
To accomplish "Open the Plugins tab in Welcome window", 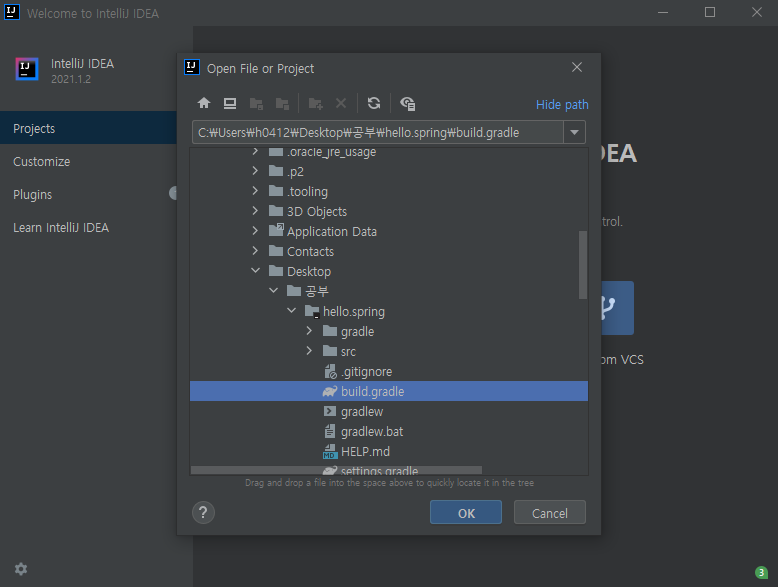I will (x=88, y=195).
